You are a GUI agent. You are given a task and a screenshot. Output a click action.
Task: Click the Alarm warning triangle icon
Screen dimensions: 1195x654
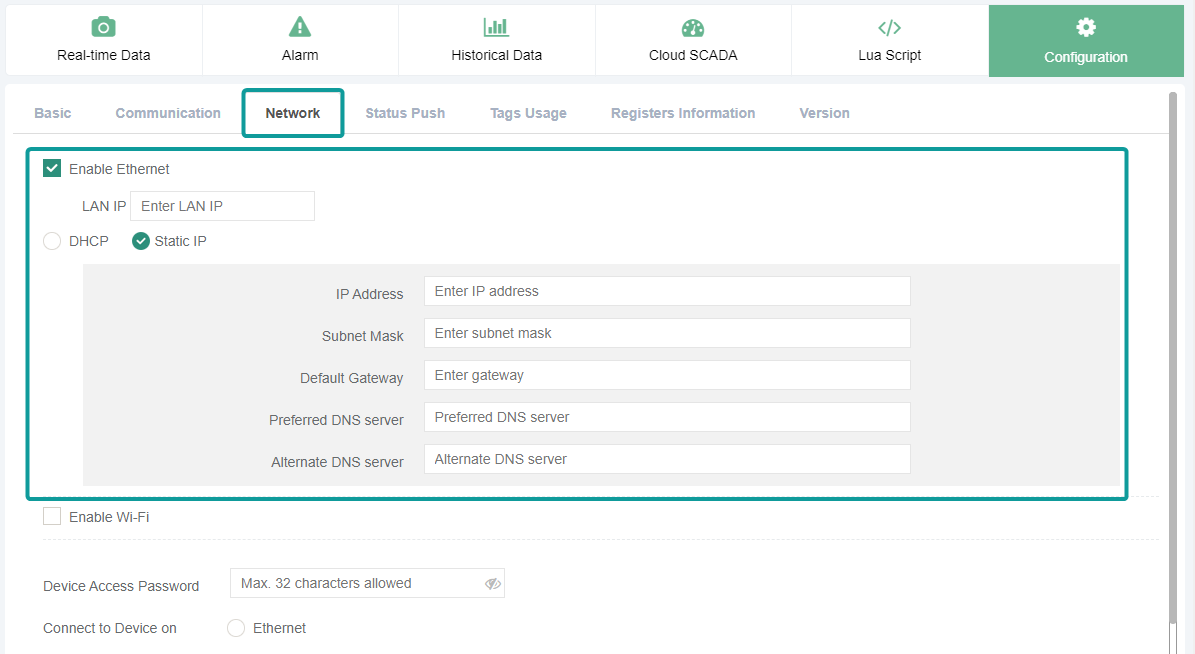click(x=300, y=28)
